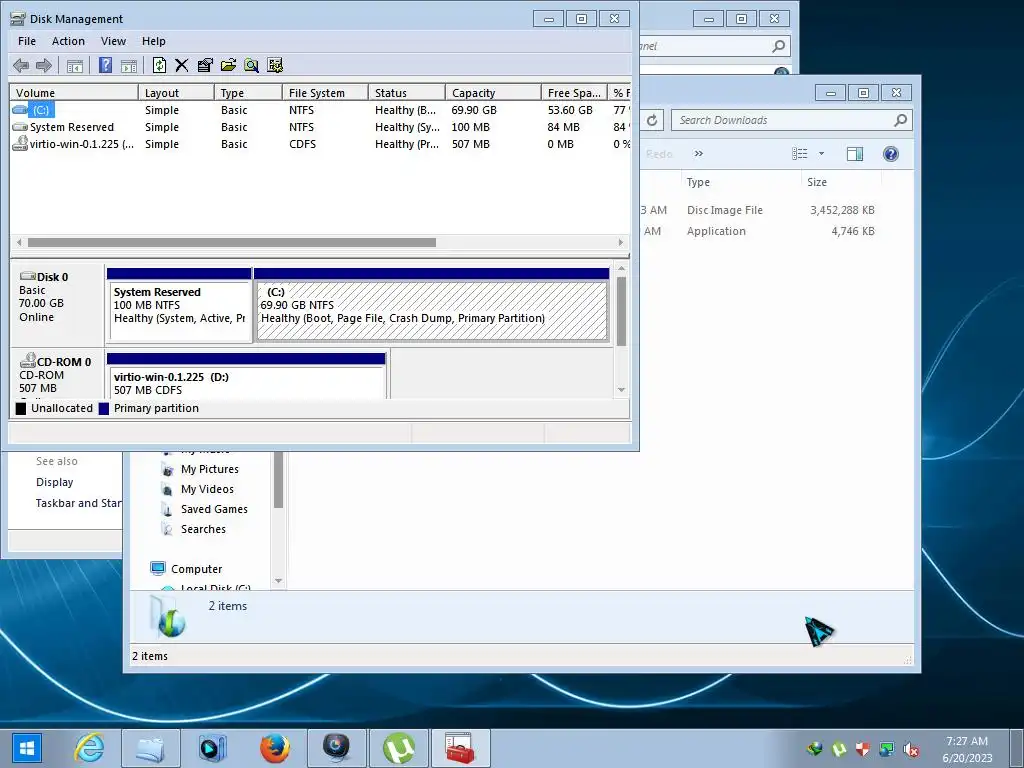
Task: Click the black X Delete toolbar icon
Action: tap(182, 65)
